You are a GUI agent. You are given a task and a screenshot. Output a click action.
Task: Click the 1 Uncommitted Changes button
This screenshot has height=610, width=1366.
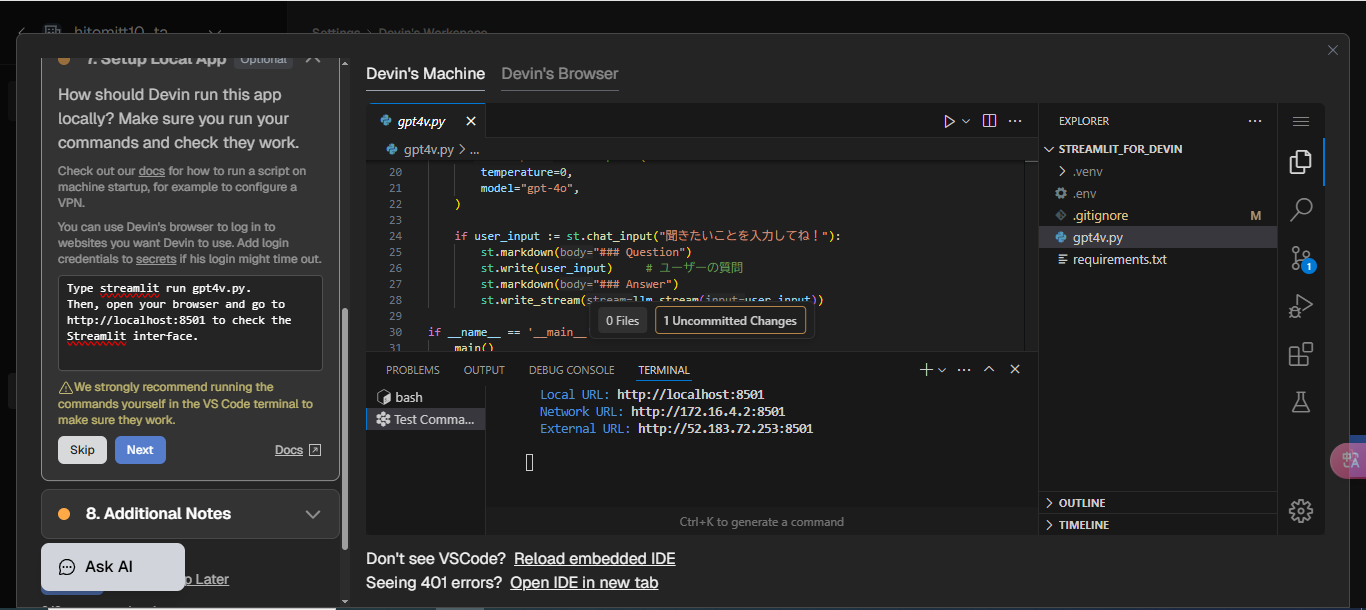click(x=731, y=321)
